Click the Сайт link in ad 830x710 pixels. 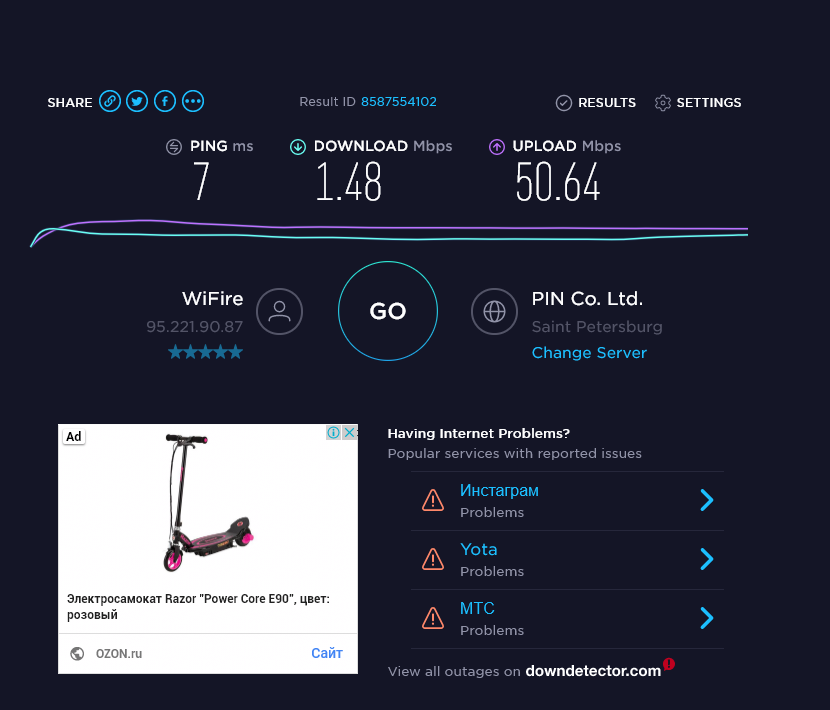pos(327,653)
